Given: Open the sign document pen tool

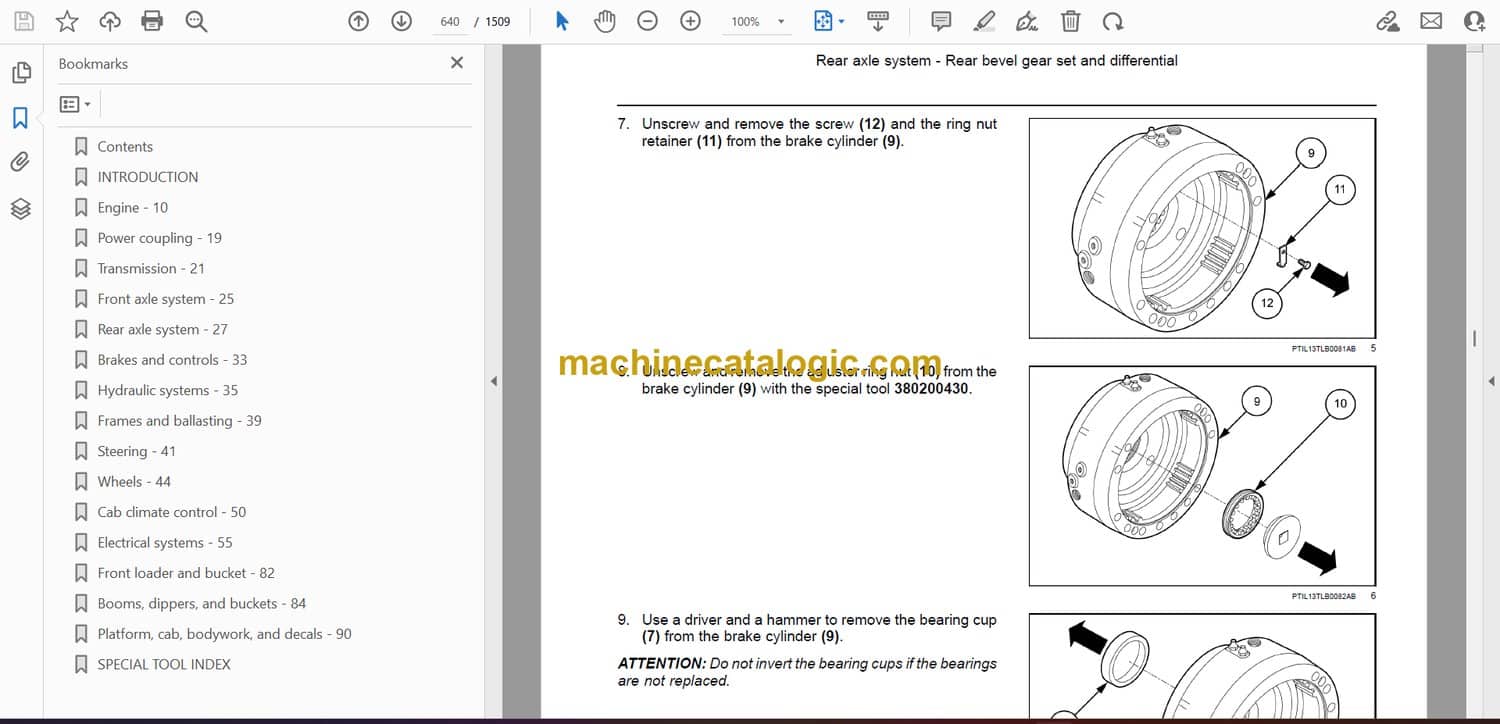Looking at the screenshot, I should (1027, 21).
